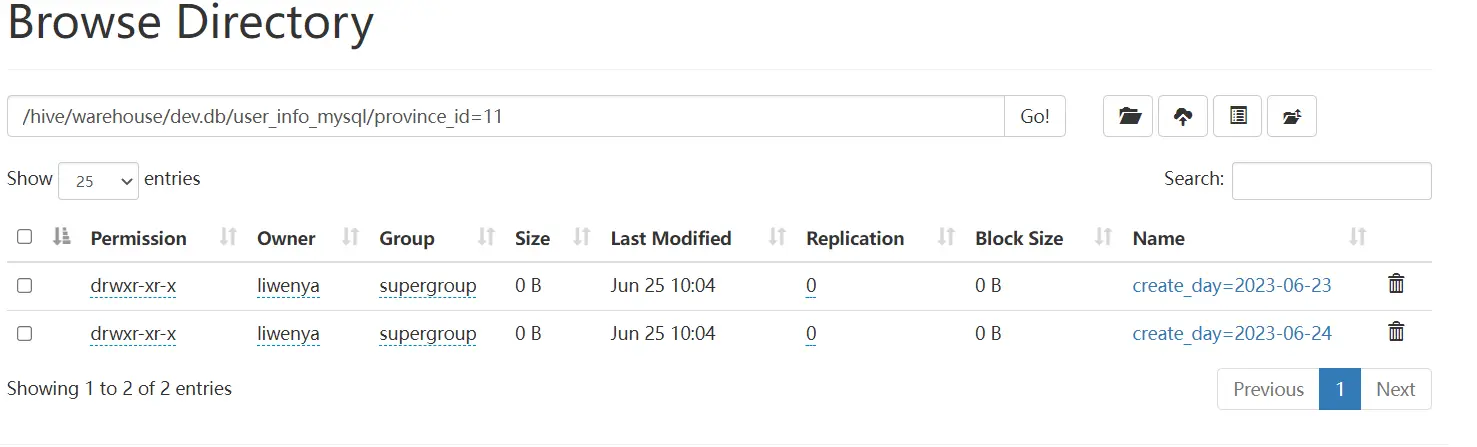Click the sort icon beside select-all checkbox

pos(62,237)
